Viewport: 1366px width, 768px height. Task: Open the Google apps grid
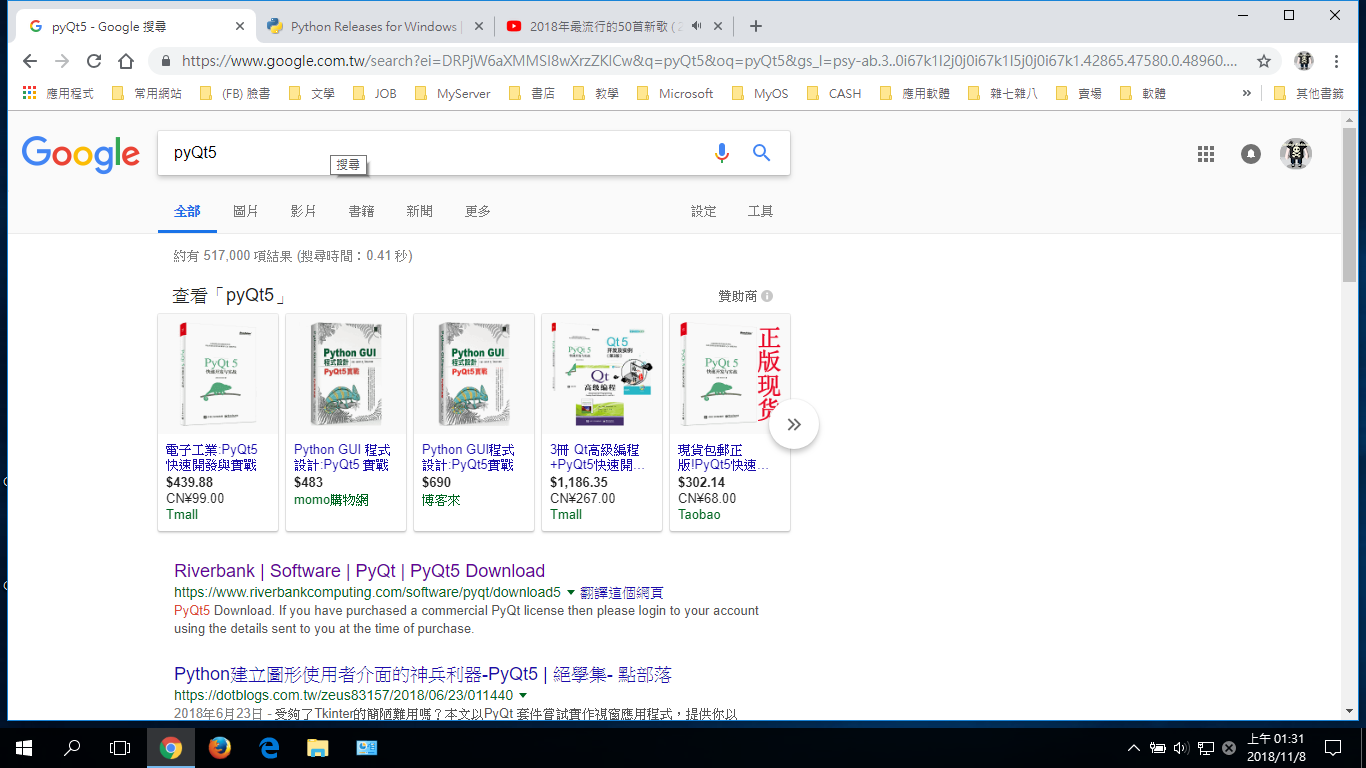(1206, 154)
